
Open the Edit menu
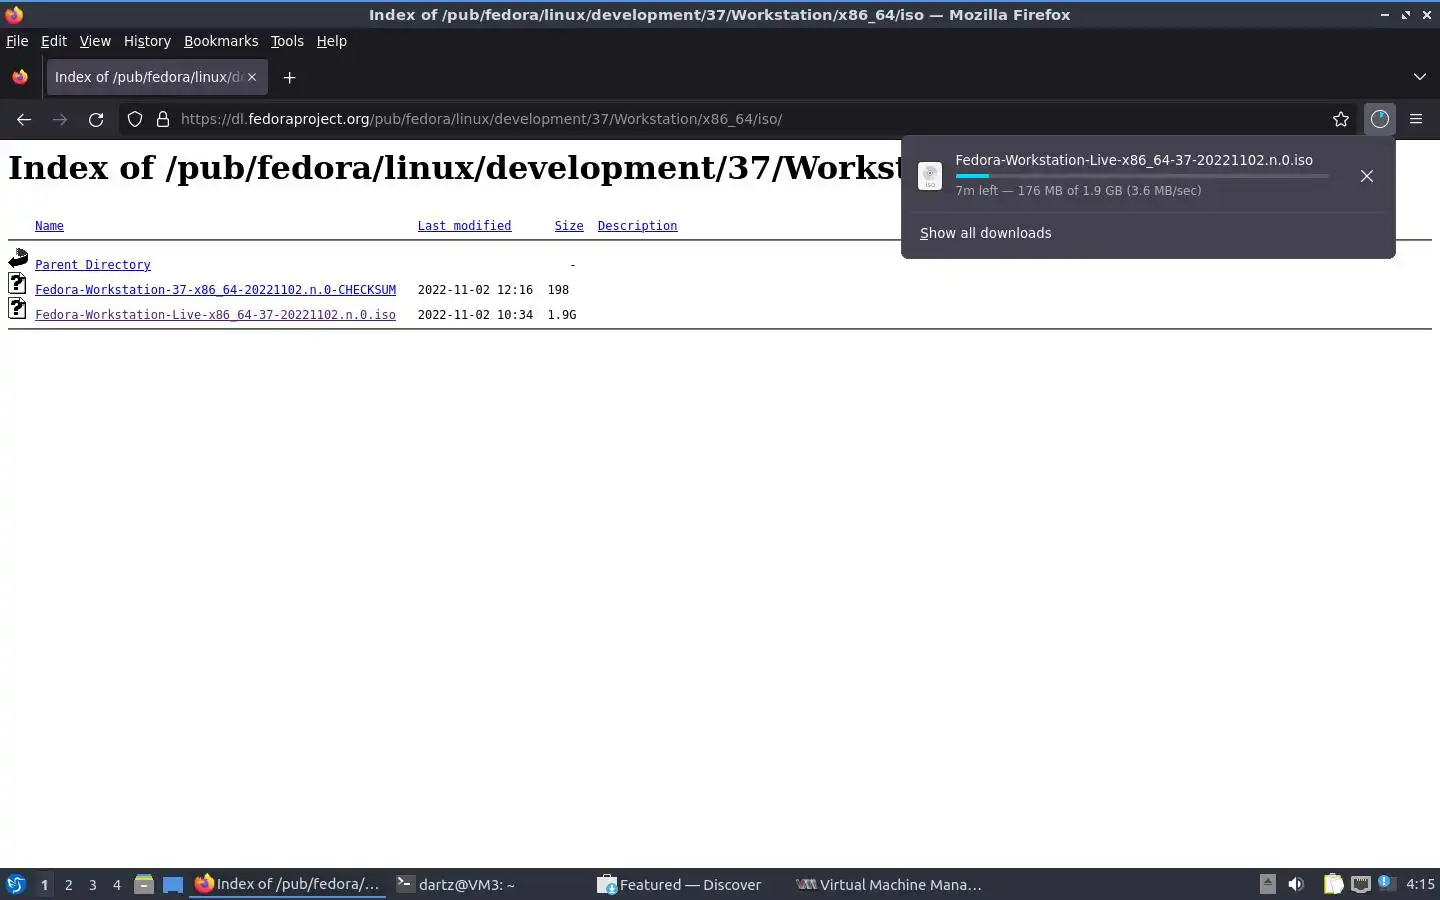pyautogui.click(x=54, y=41)
